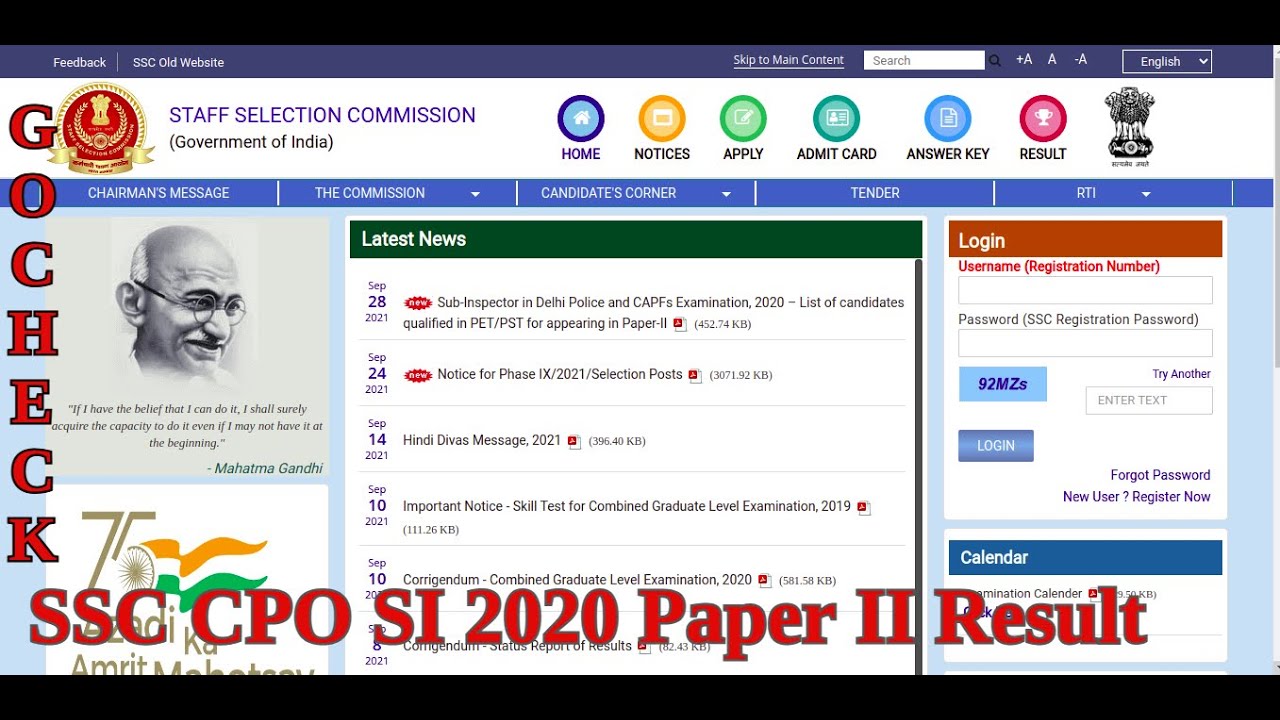This screenshot has height=720, width=1280.
Task: Open Notice for Phase IX/2021/Selection Posts
Action: point(560,374)
